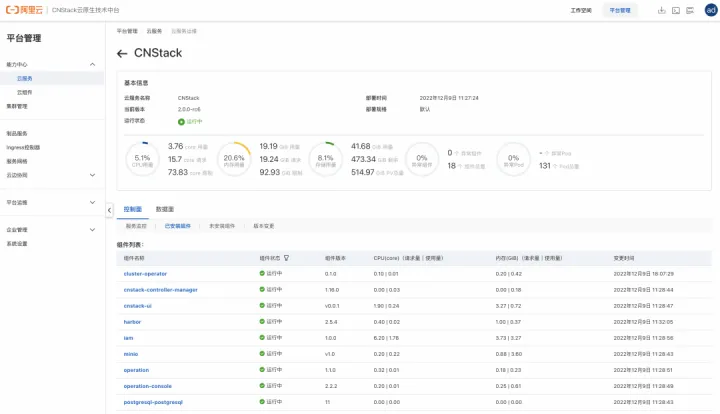Open the cluster-operator component link

(145, 274)
